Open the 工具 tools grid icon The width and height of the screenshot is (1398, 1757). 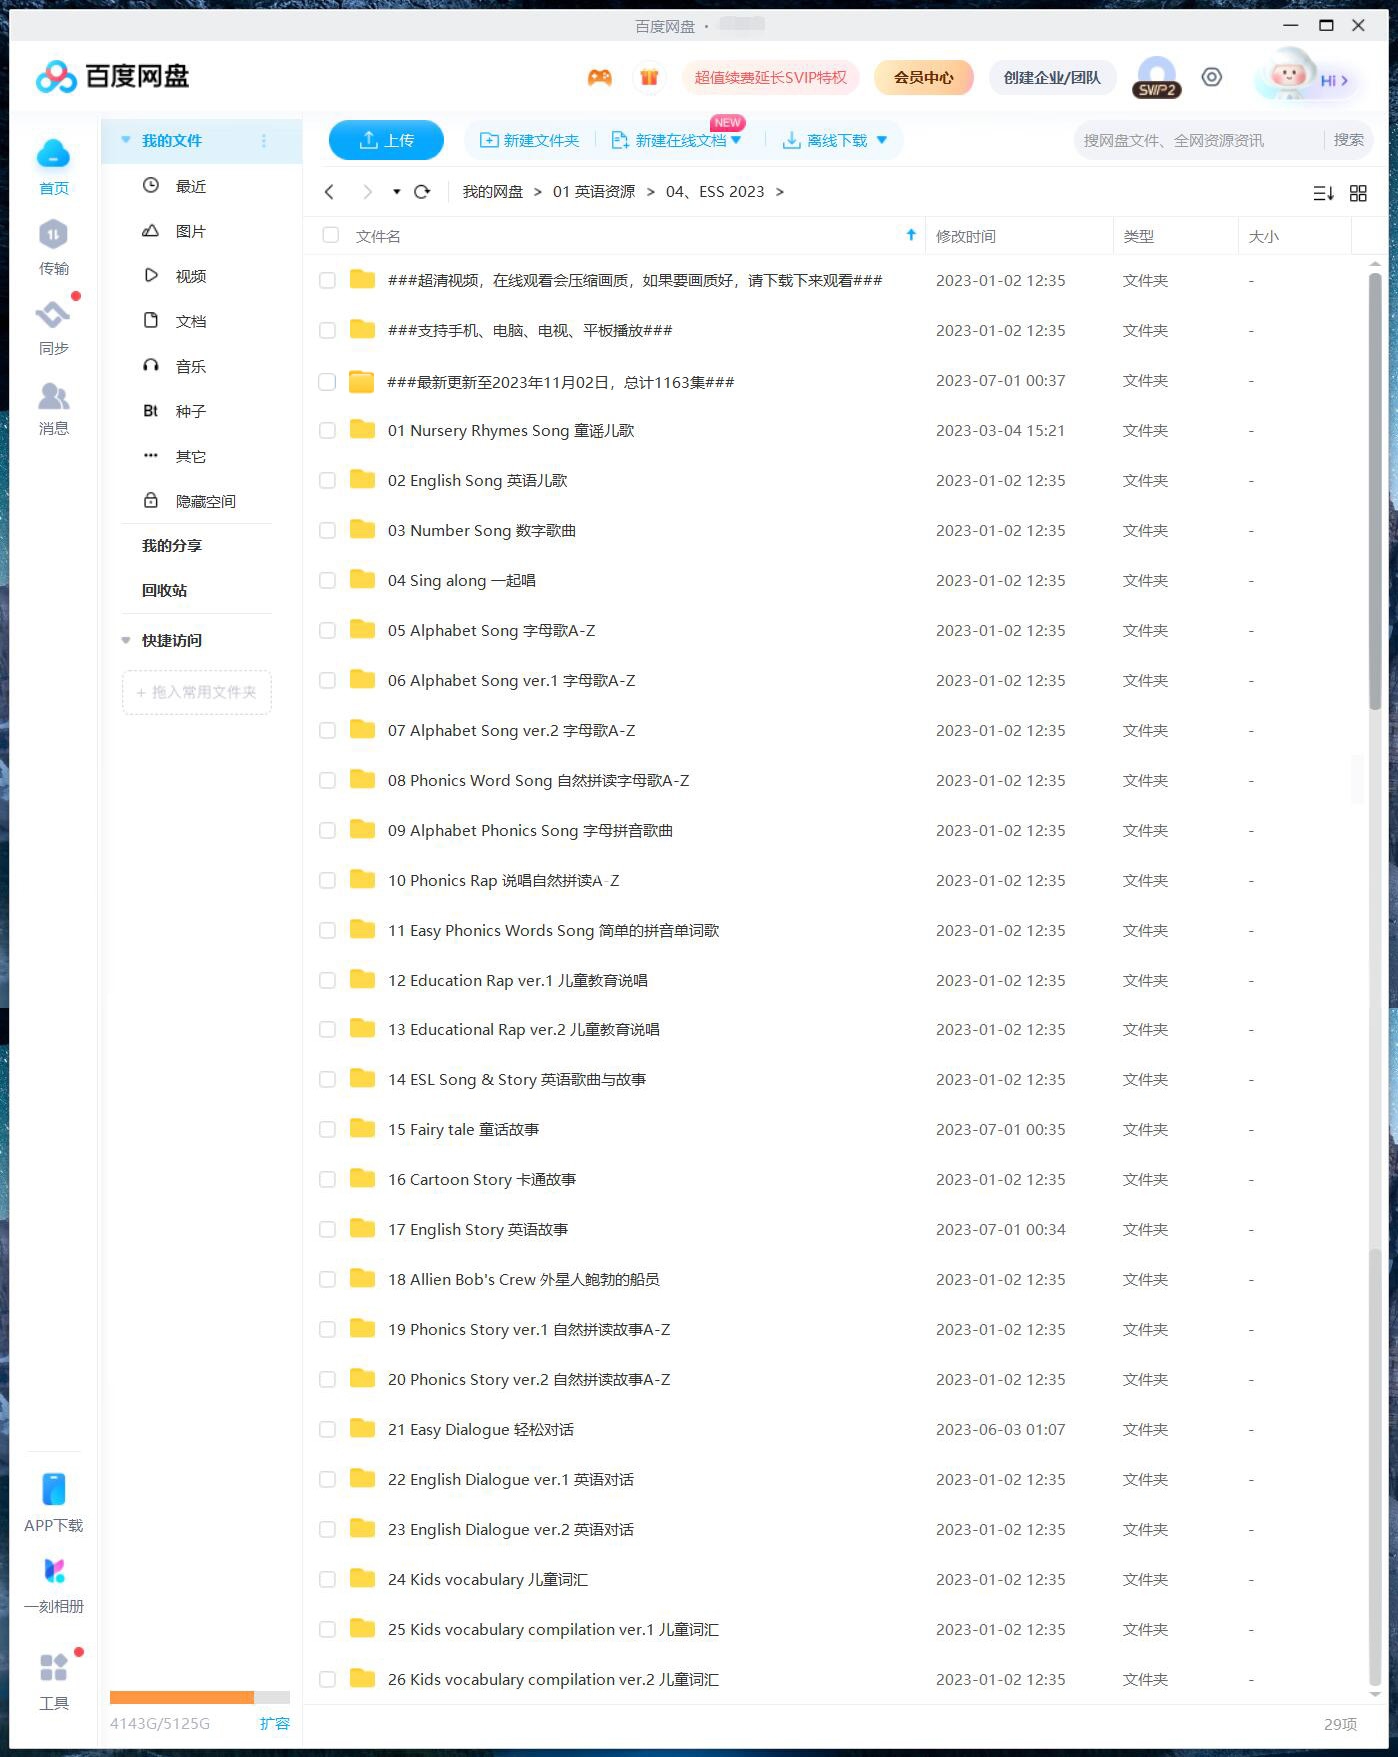[53, 1667]
